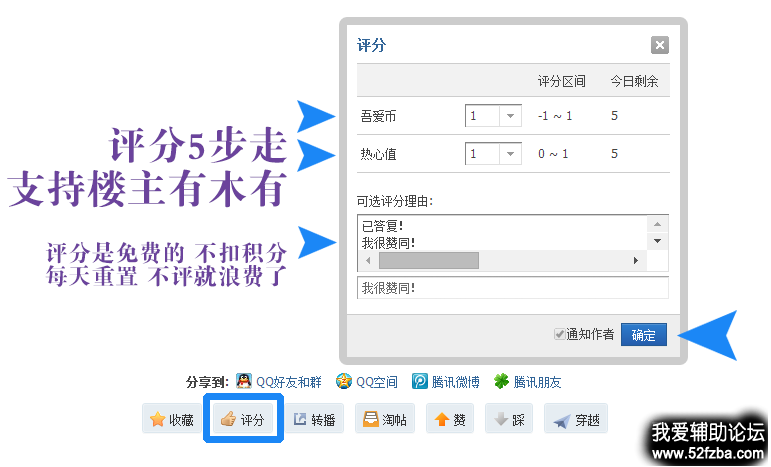
Task: Click the 可选评分理由: label
Action: coord(395,201)
